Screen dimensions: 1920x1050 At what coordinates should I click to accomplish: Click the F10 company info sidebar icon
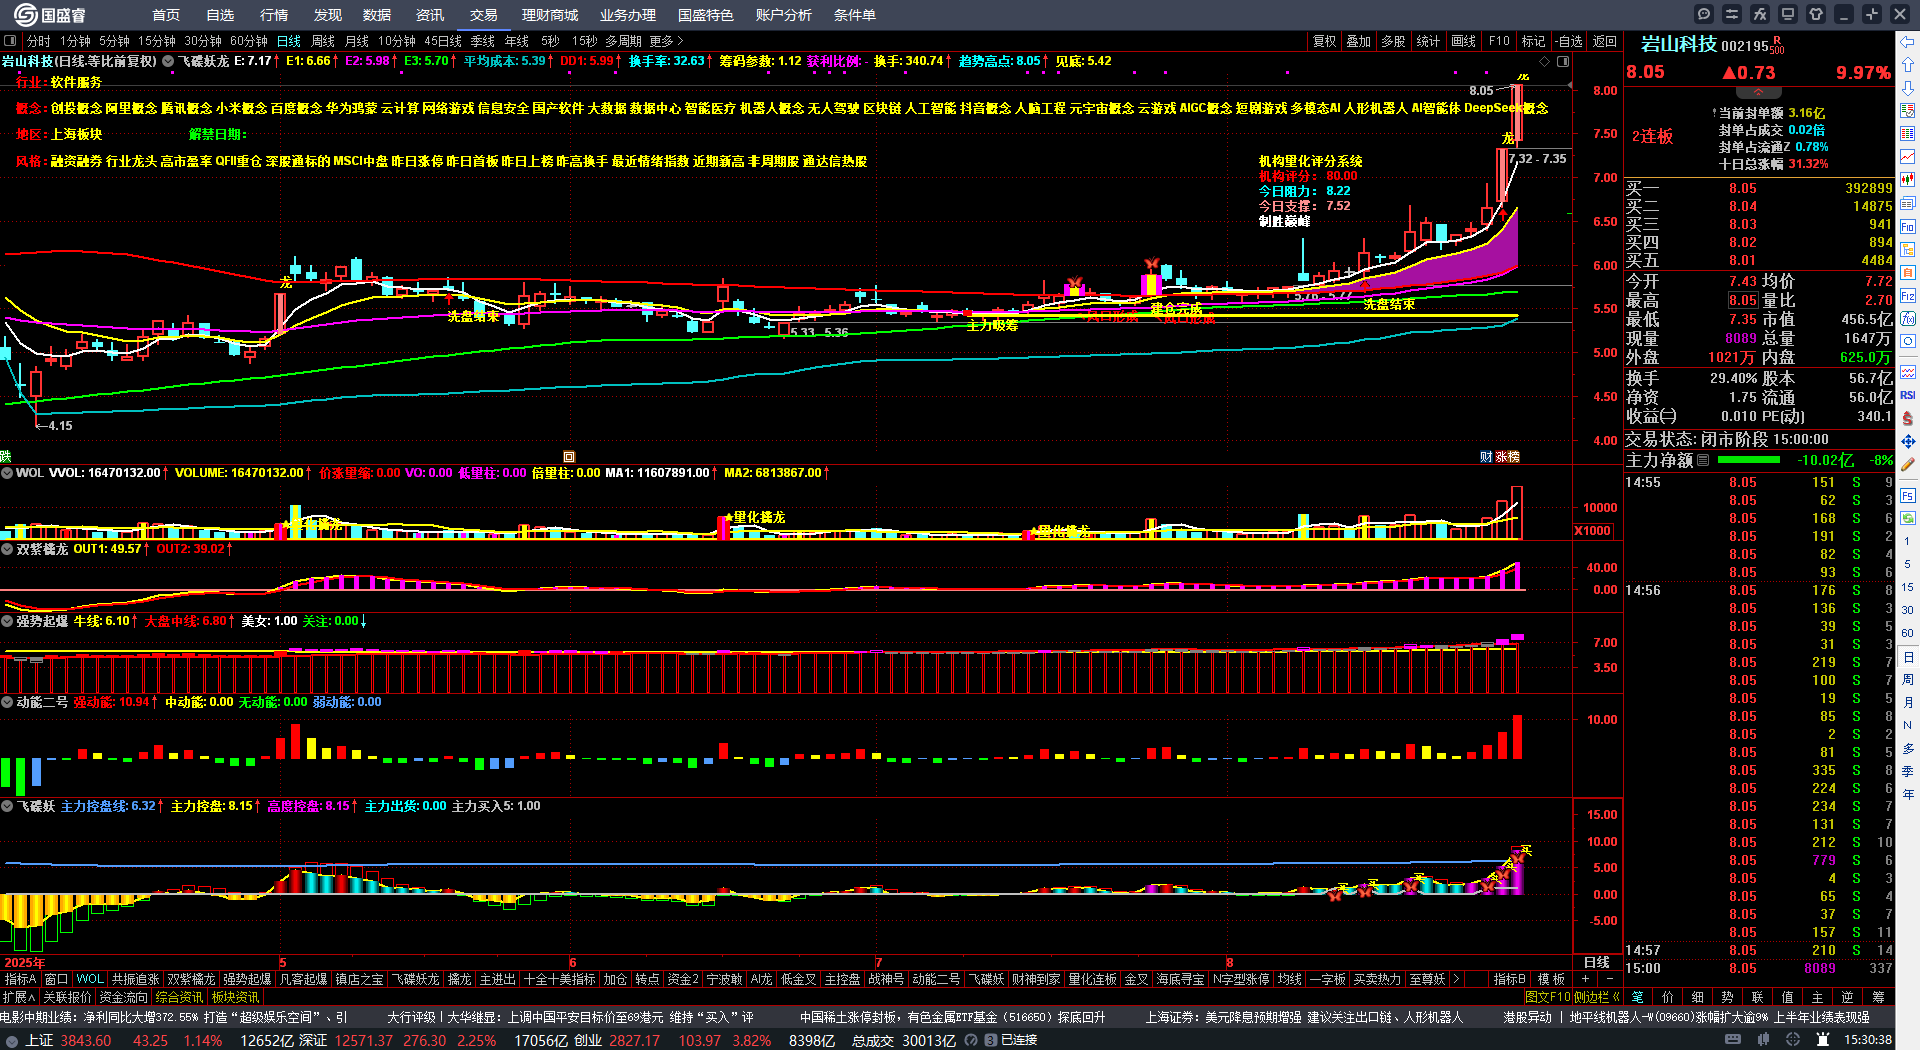(1908, 227)
